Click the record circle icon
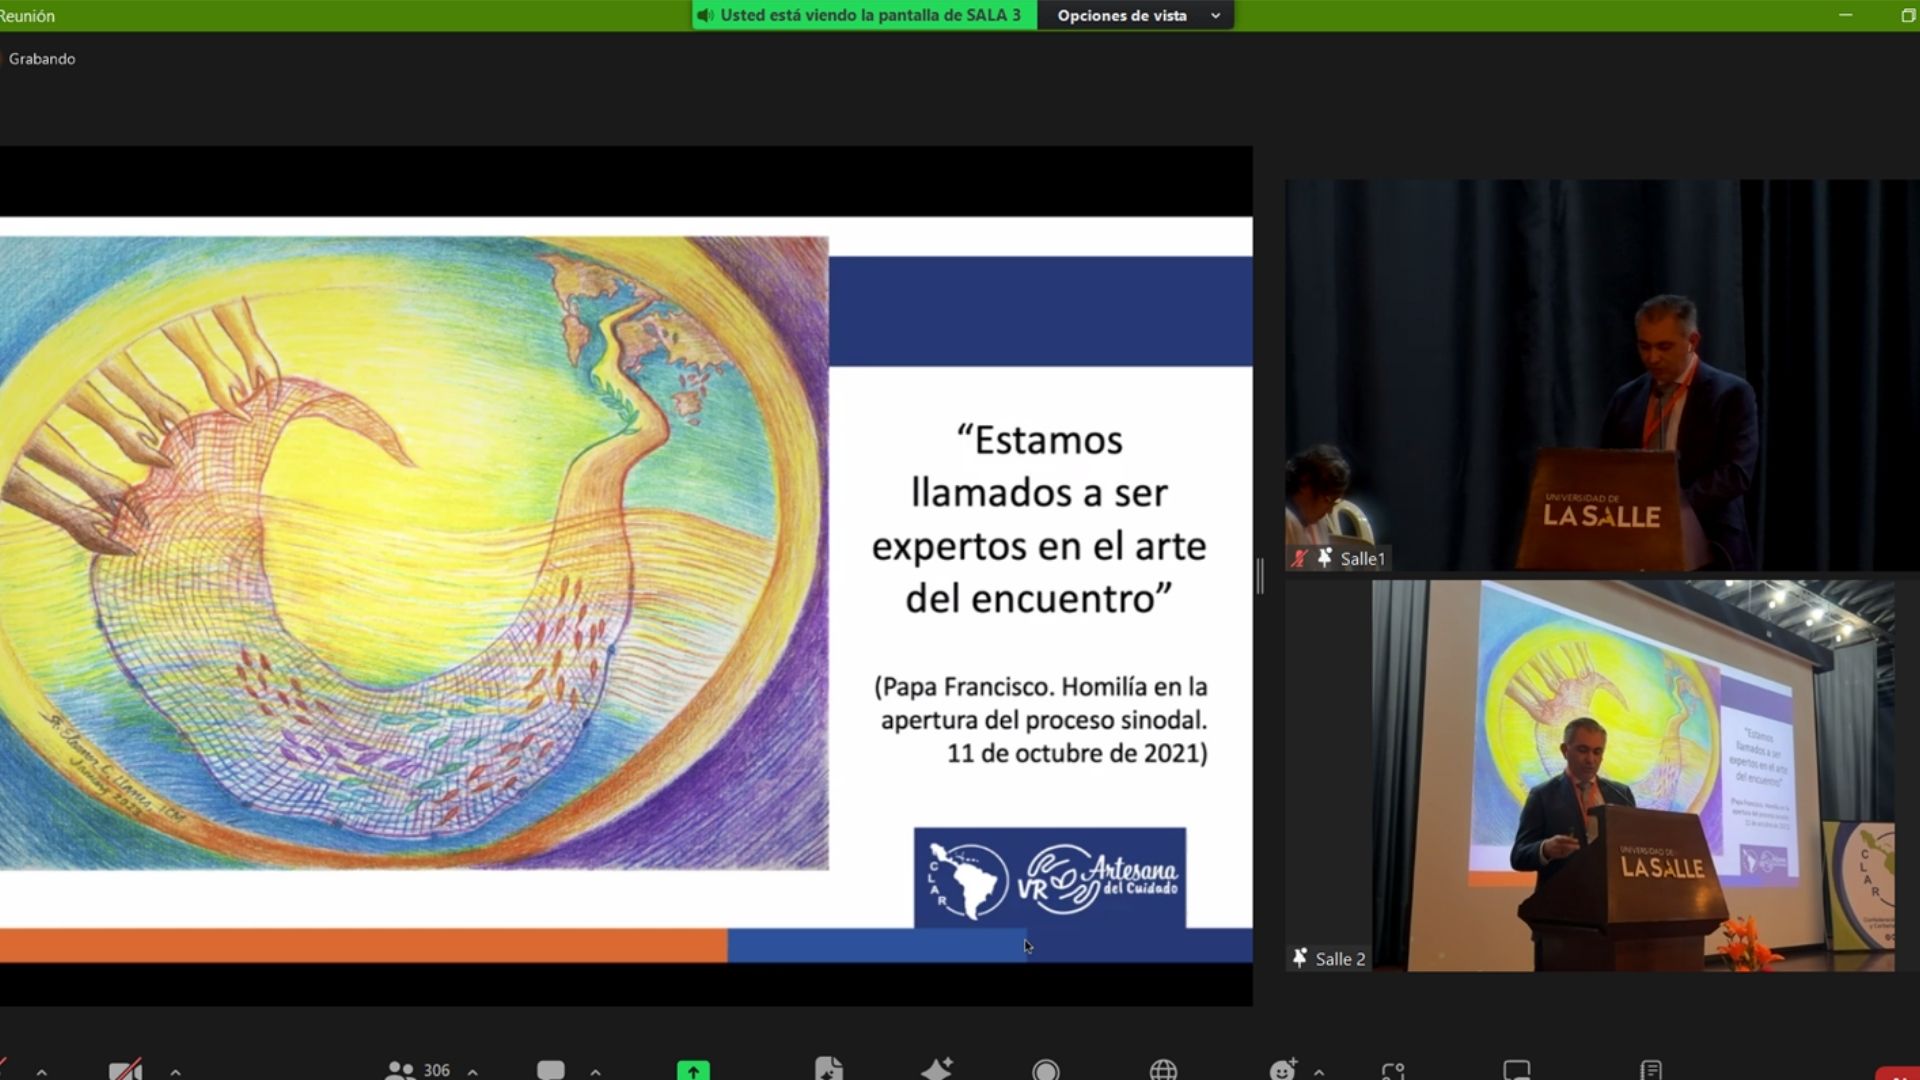 (x=1046, y=1070)
